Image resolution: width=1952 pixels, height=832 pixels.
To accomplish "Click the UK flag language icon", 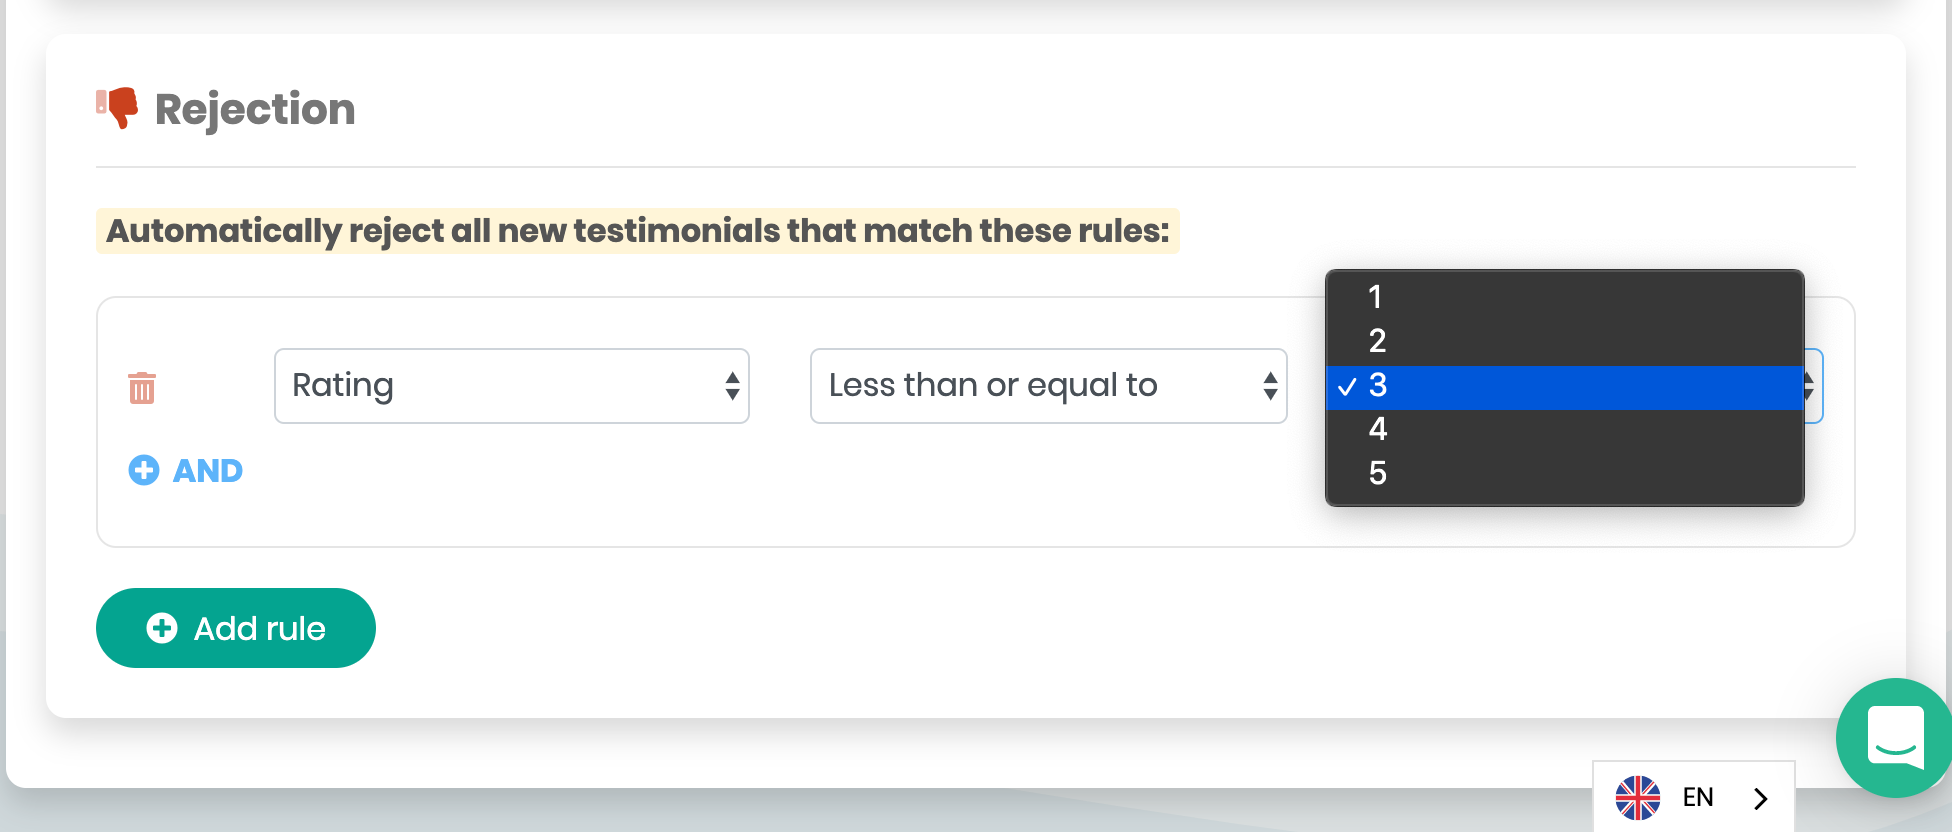I will (1637, 797).
